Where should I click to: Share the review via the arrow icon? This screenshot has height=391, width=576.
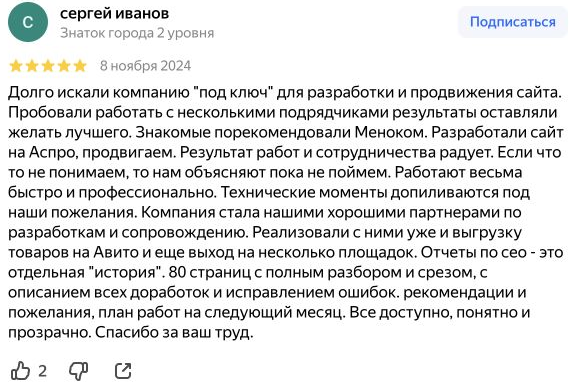click(123, 371)
